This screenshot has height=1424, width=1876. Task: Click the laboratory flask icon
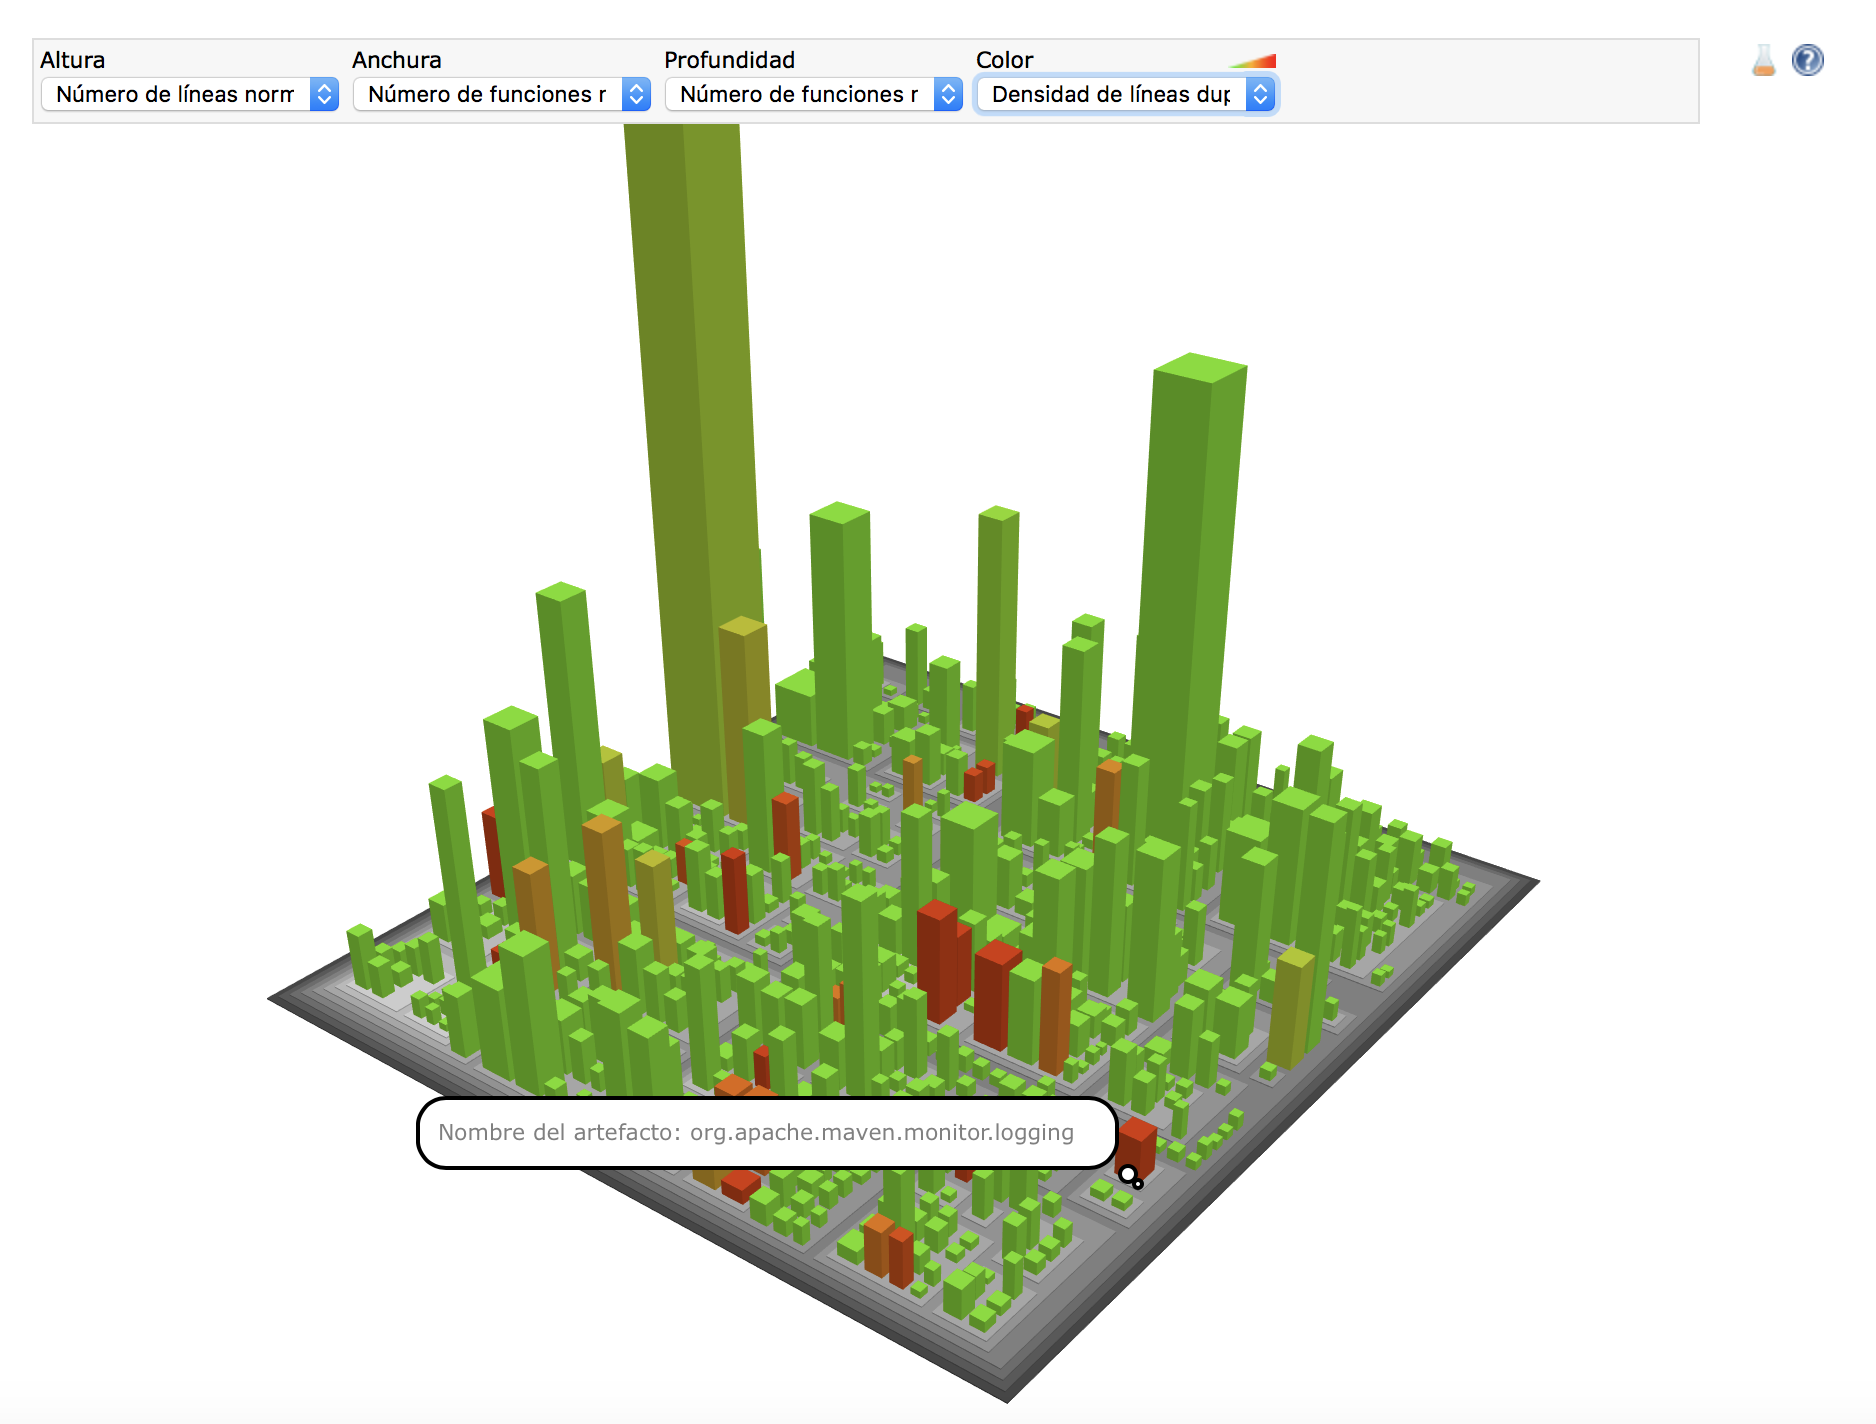pyautogui.click(x=1763, y=61)
